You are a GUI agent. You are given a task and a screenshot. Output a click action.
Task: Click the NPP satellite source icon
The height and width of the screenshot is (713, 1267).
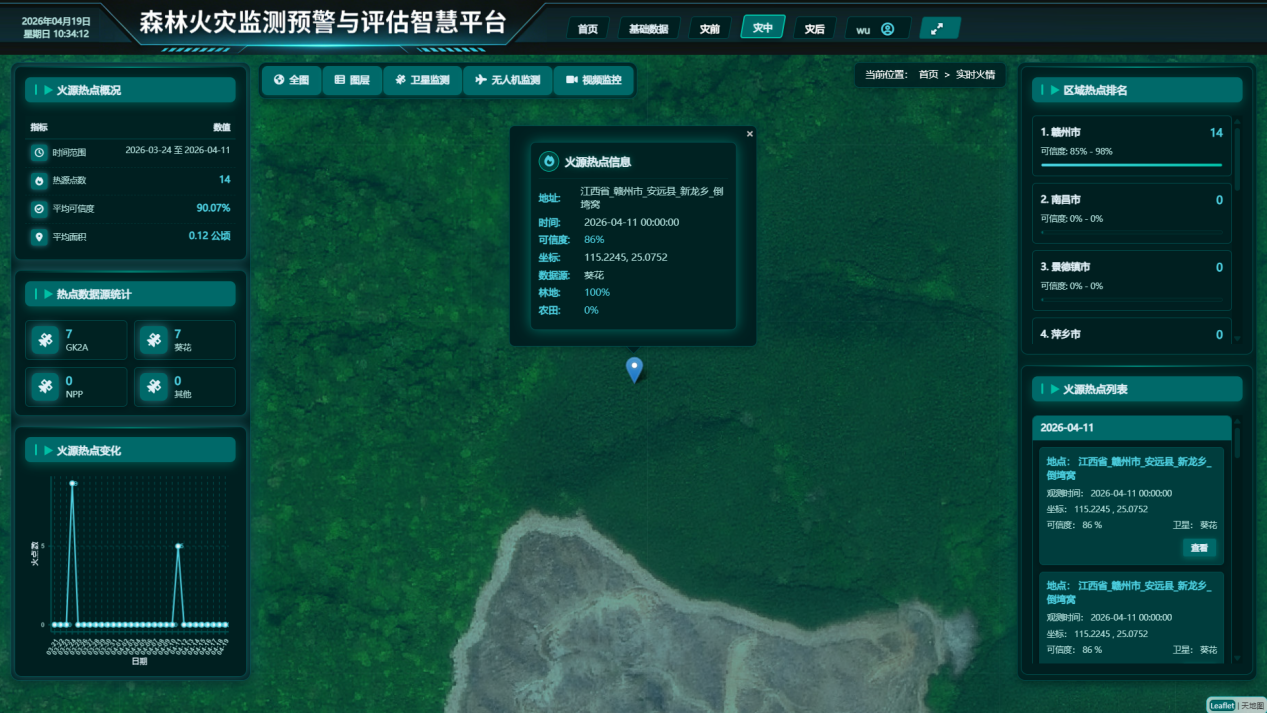pos(45,387)
